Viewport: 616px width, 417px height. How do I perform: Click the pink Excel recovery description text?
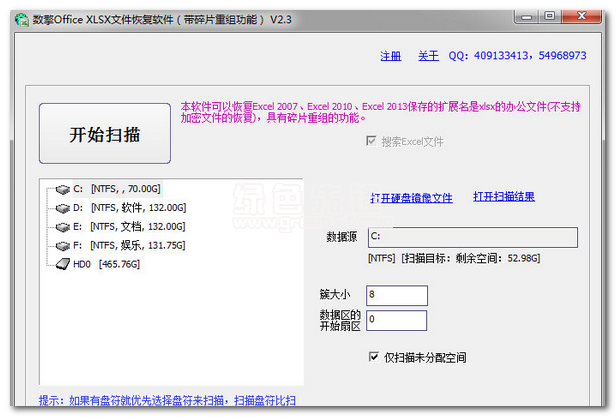pos(380,112)
